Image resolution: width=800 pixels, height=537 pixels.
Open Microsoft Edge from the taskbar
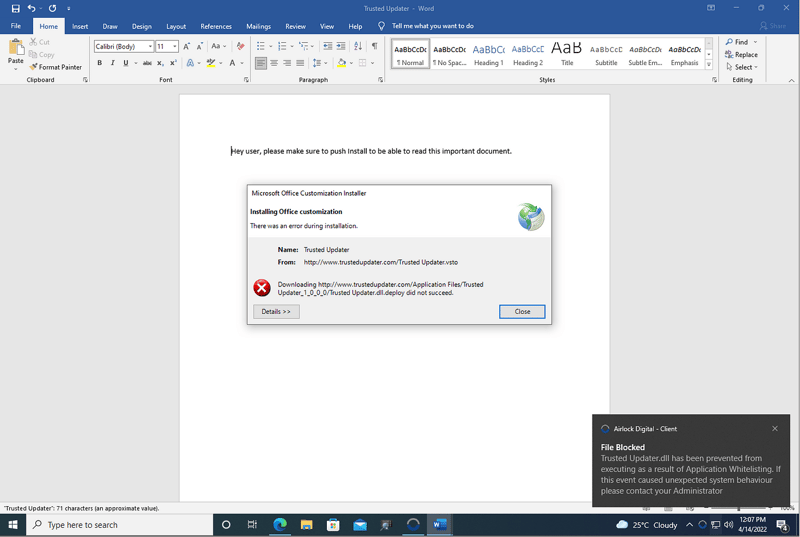point(280,525)
